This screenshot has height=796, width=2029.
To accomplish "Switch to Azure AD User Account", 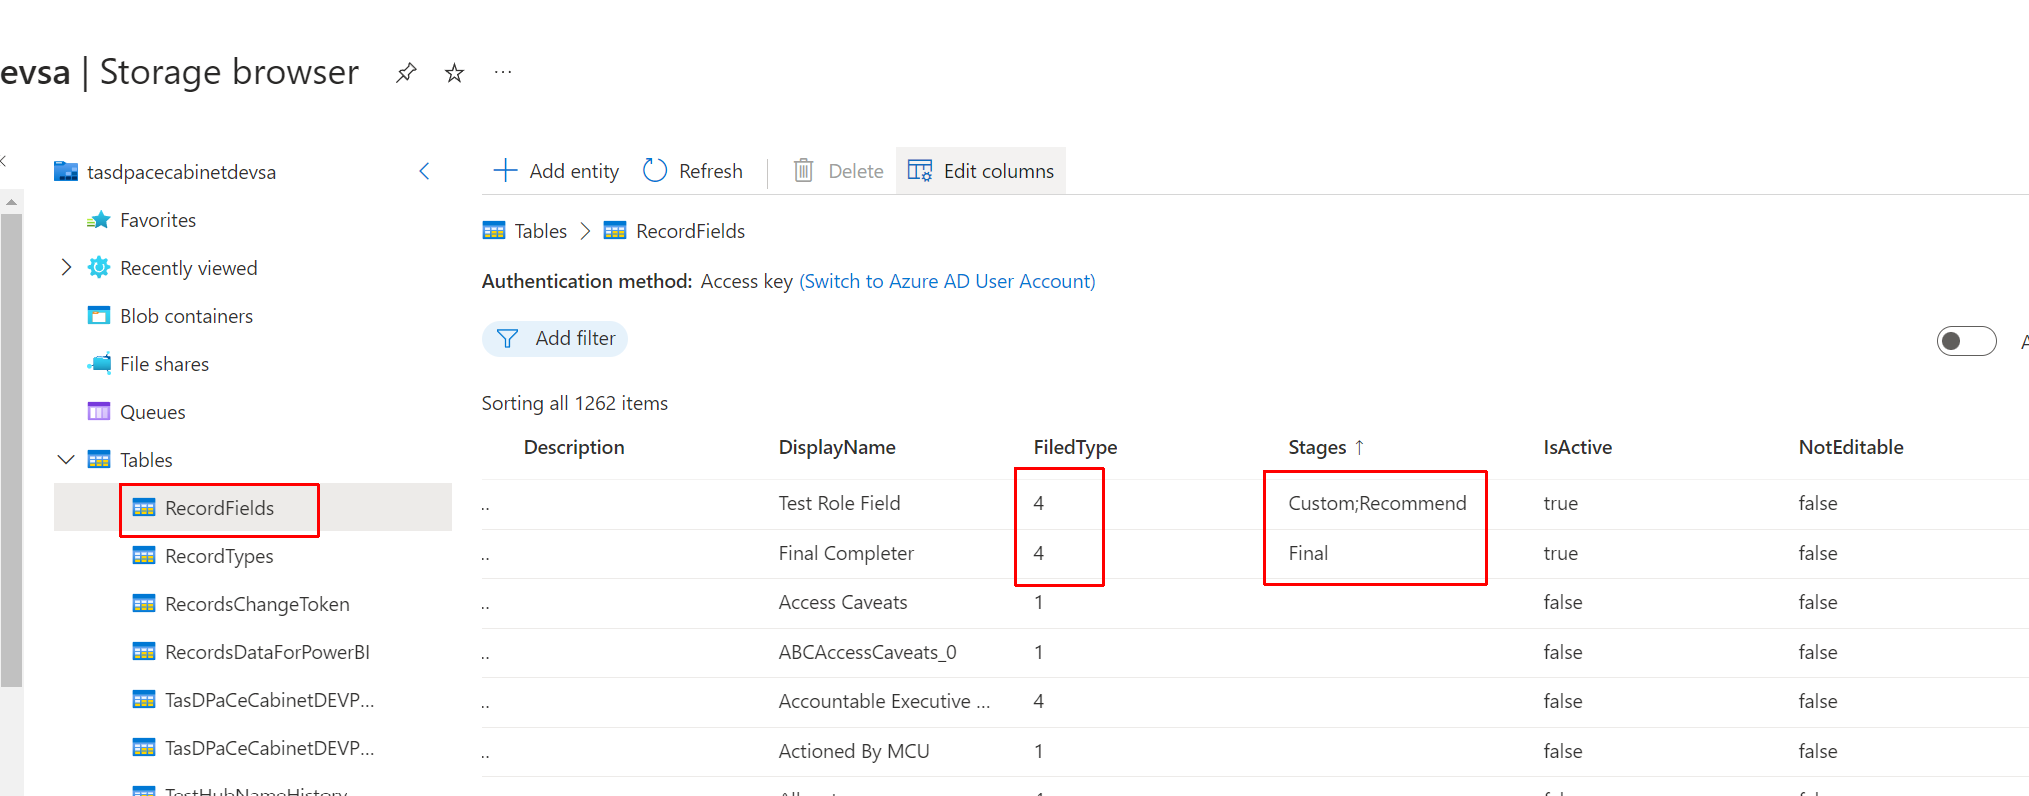I will coord(947,282).
